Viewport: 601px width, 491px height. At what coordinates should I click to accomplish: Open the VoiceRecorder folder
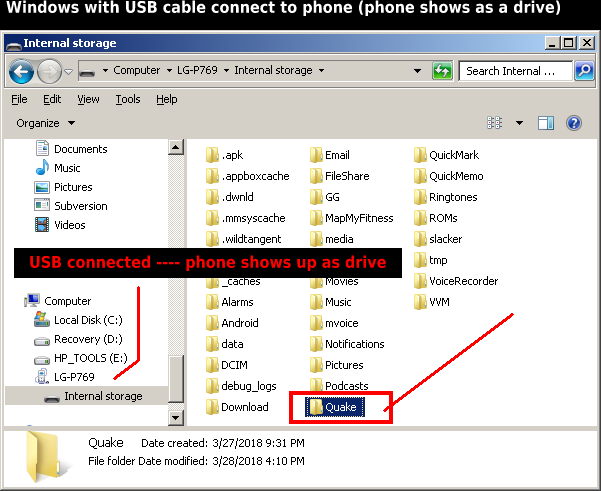coord(463,281)
